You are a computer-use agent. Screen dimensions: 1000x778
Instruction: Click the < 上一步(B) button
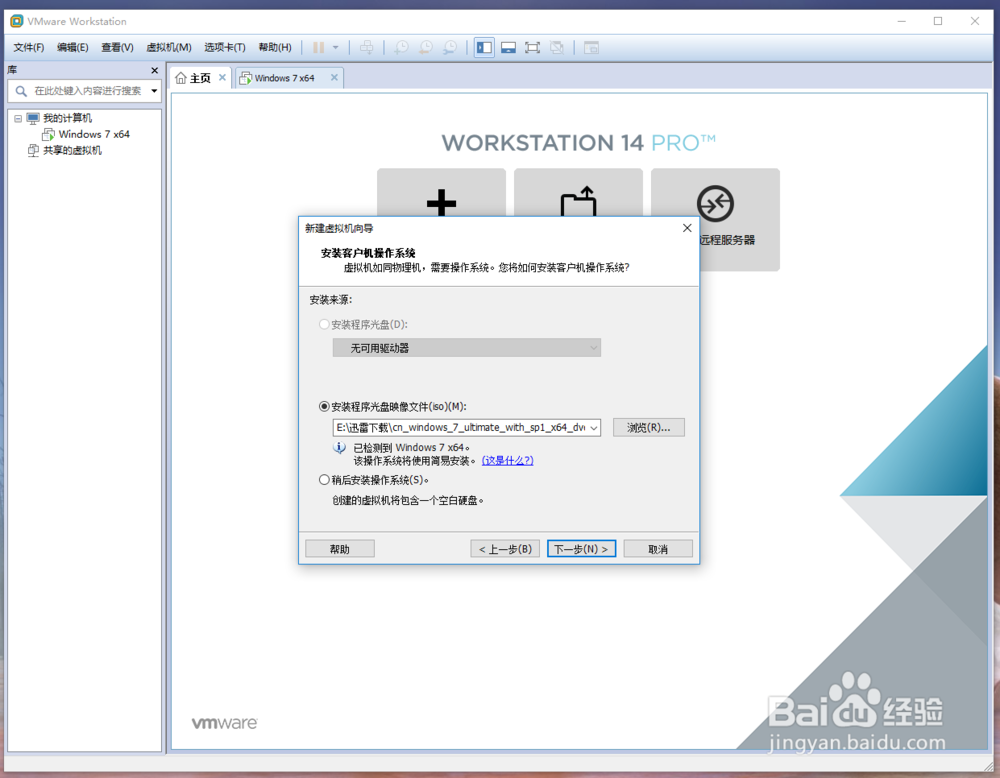tap(505, 549)
